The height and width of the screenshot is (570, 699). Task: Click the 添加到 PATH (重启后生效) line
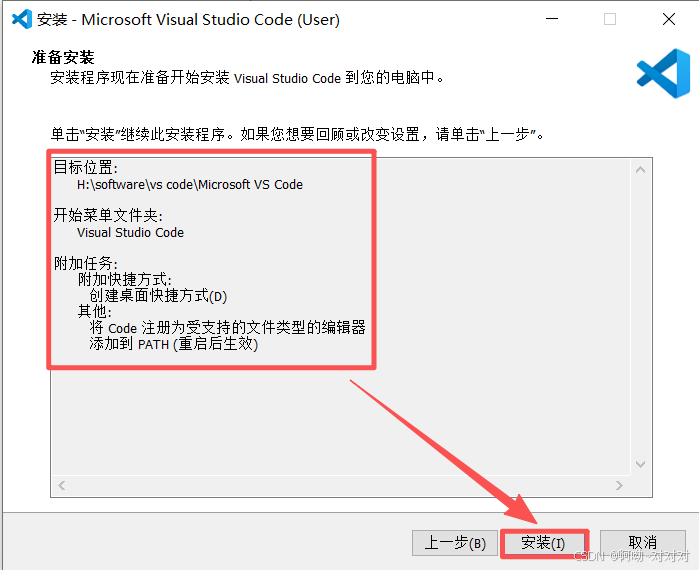(x=173, y=344)
